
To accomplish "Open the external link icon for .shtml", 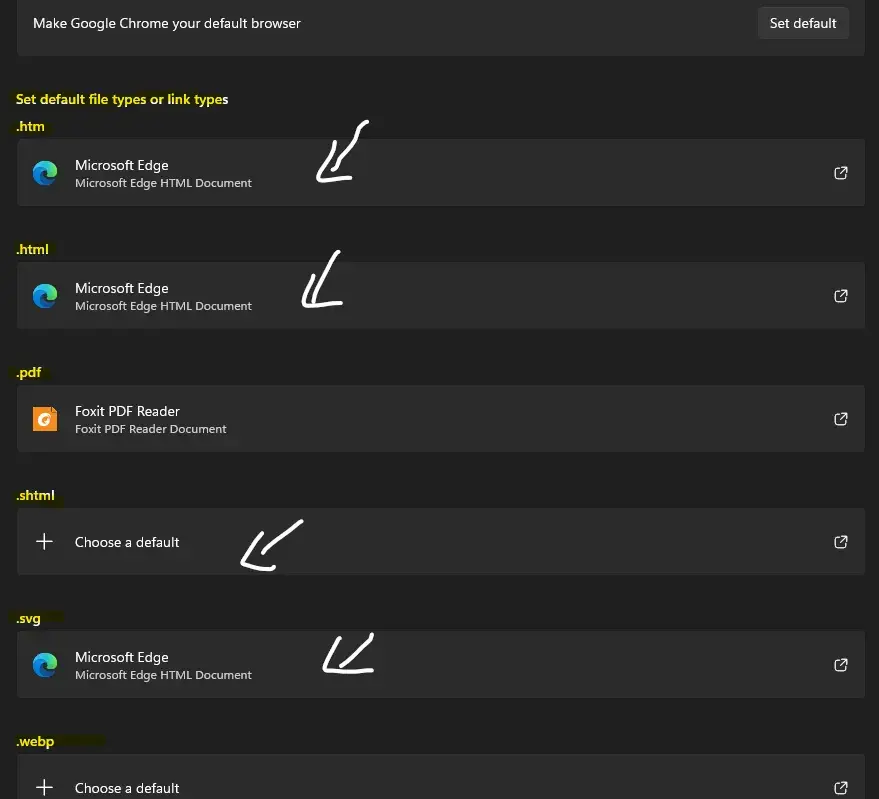I will tap(841, 542).
